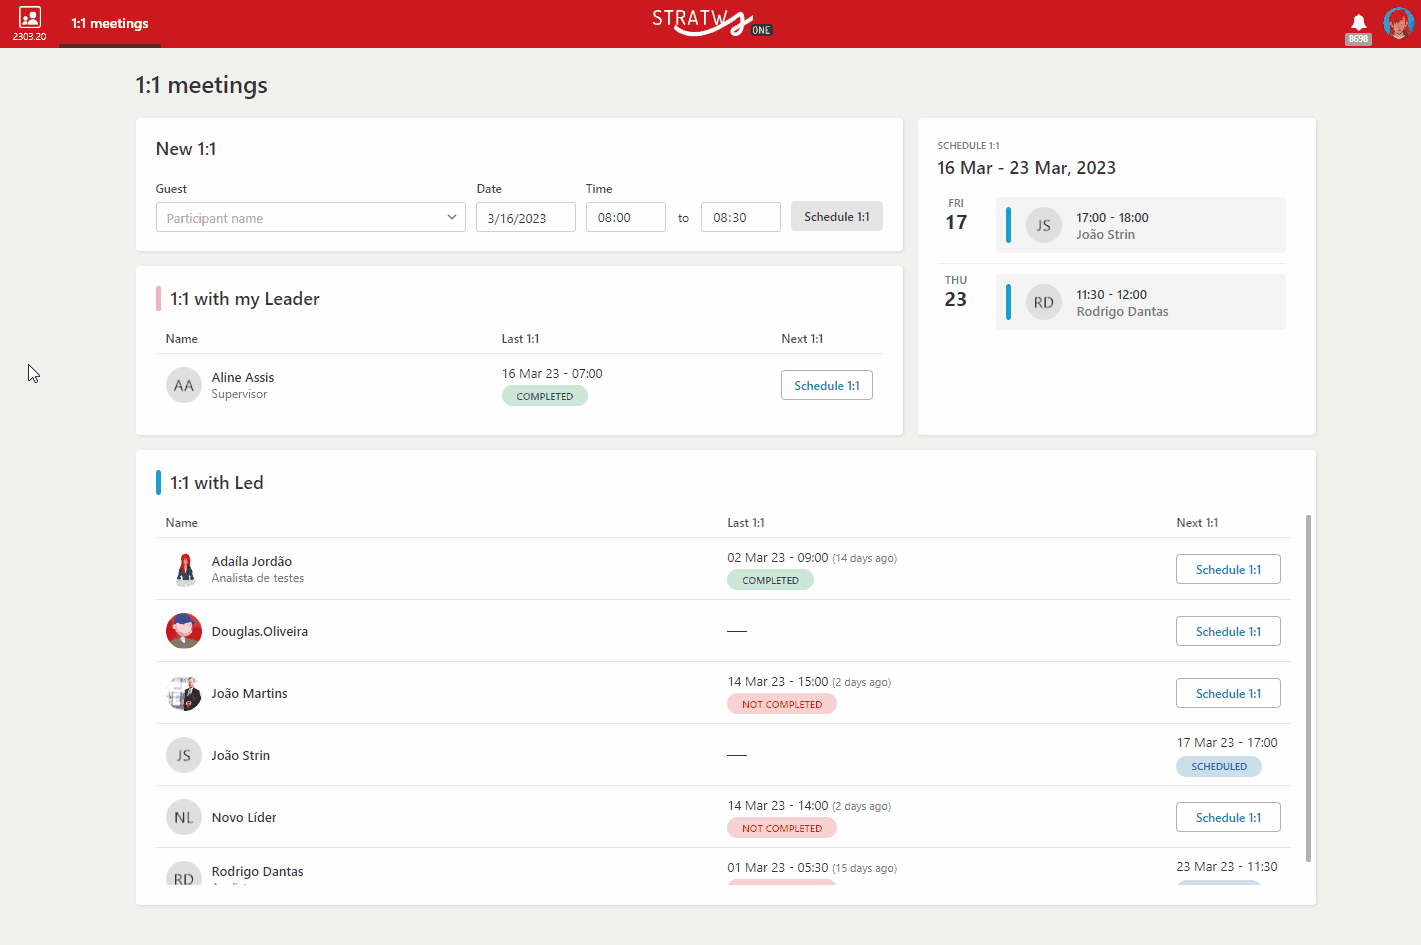The height and width of the screenshot is (945, 1421).
Task: Select the 1:1 meetings tab
Action: tap(110, 23)
